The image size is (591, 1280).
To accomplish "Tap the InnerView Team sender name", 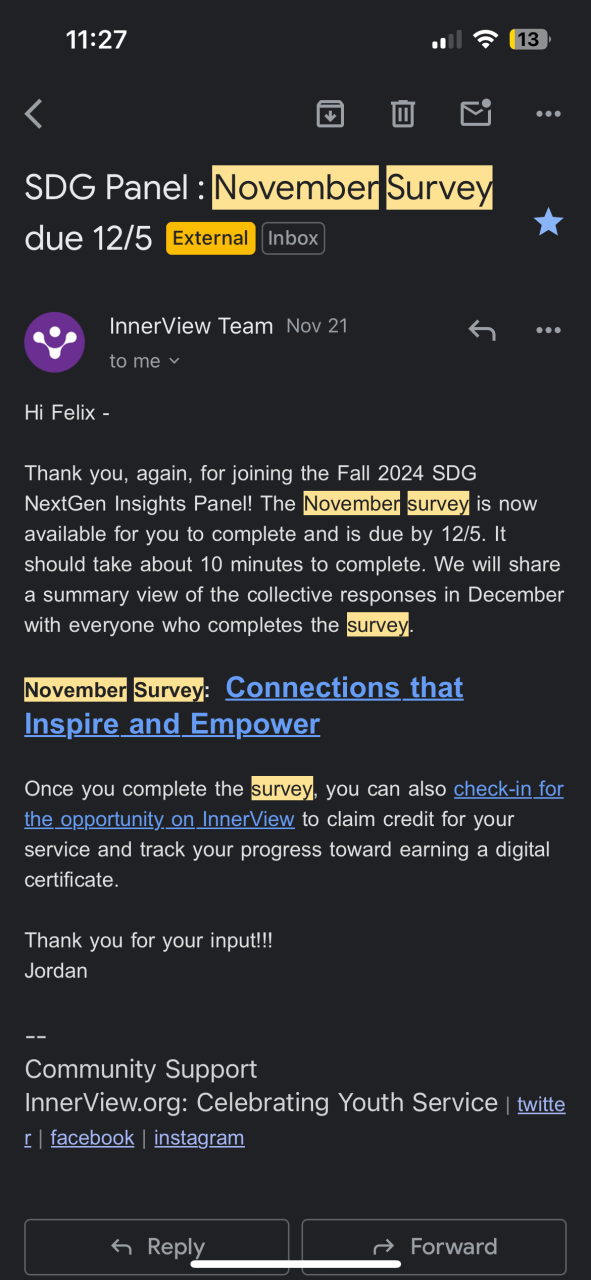I will pos(191,326).
